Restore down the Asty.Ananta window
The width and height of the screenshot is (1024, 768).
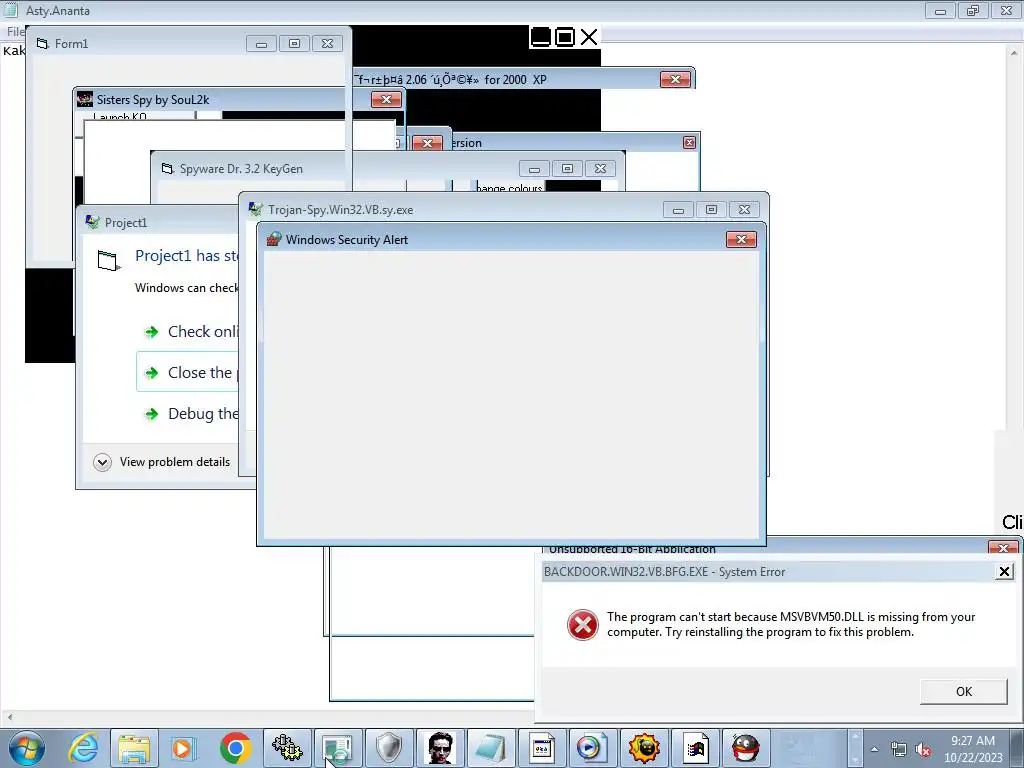click(973, 10)
